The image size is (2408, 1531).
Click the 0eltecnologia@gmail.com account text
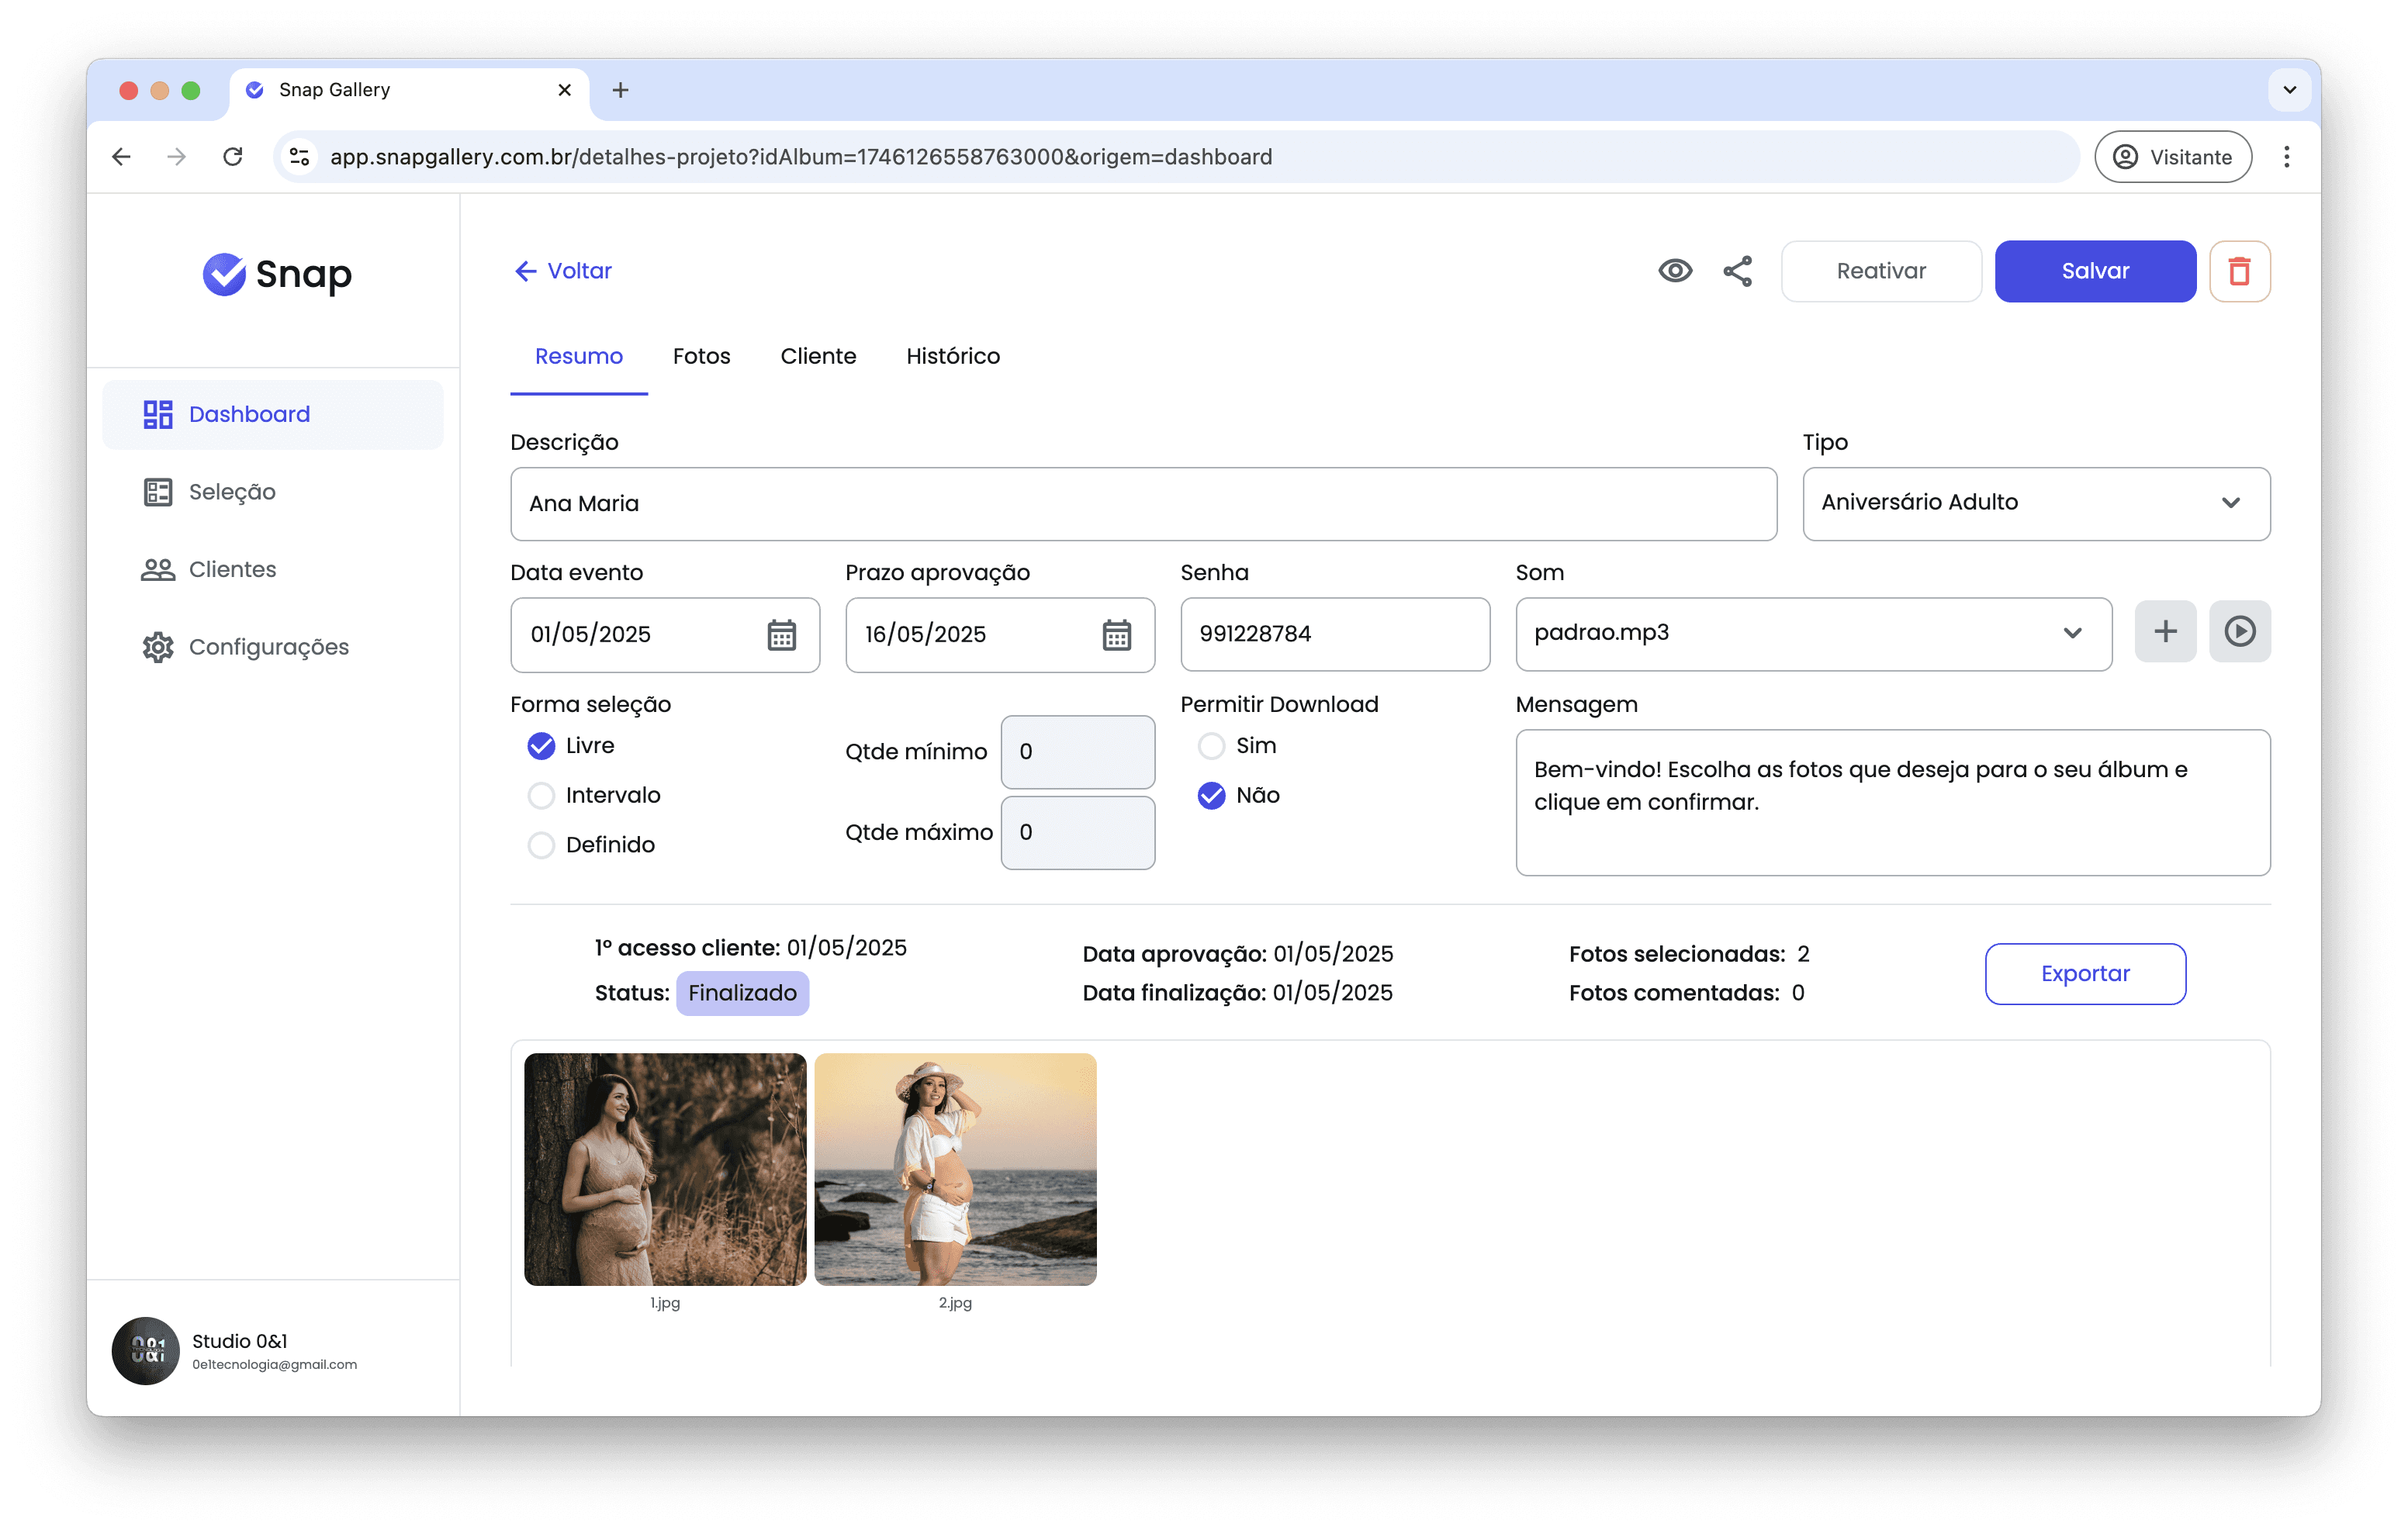tap(274, 1364)
